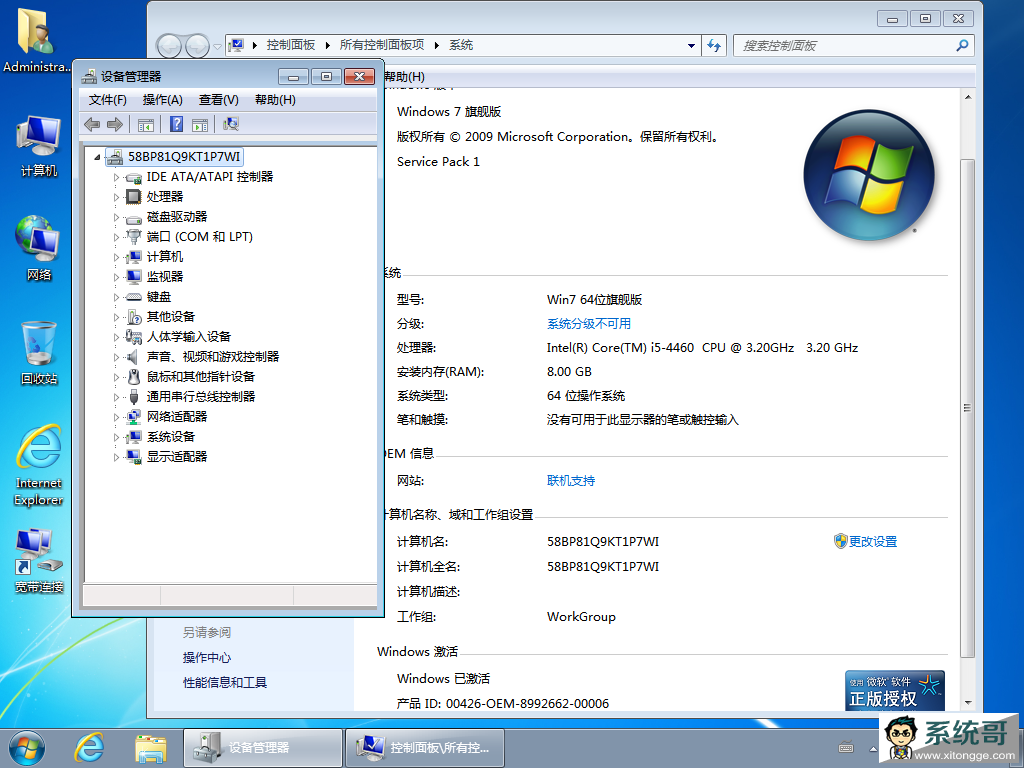
Task: Click the system window vertical scrollbar thumb
Action: (968, 408)
